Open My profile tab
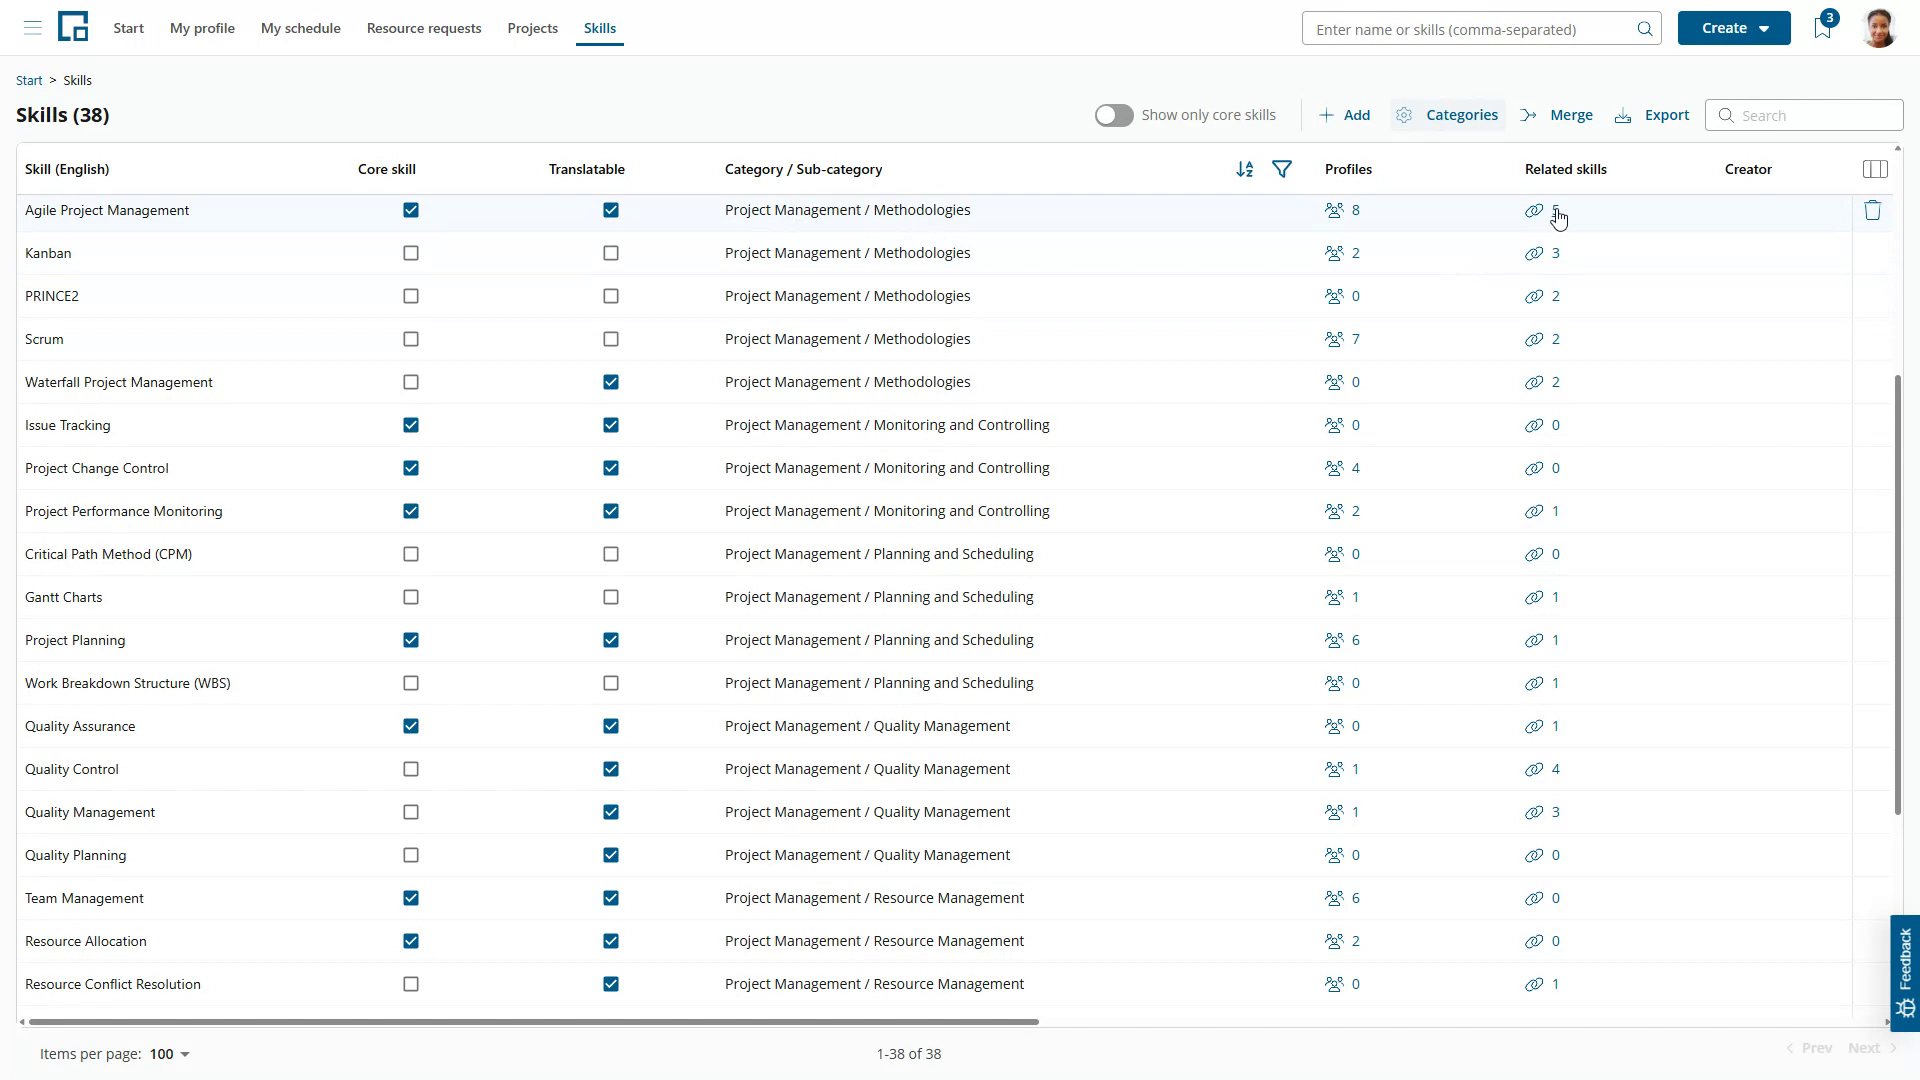1920x1080 pixels. click(202, 28)
